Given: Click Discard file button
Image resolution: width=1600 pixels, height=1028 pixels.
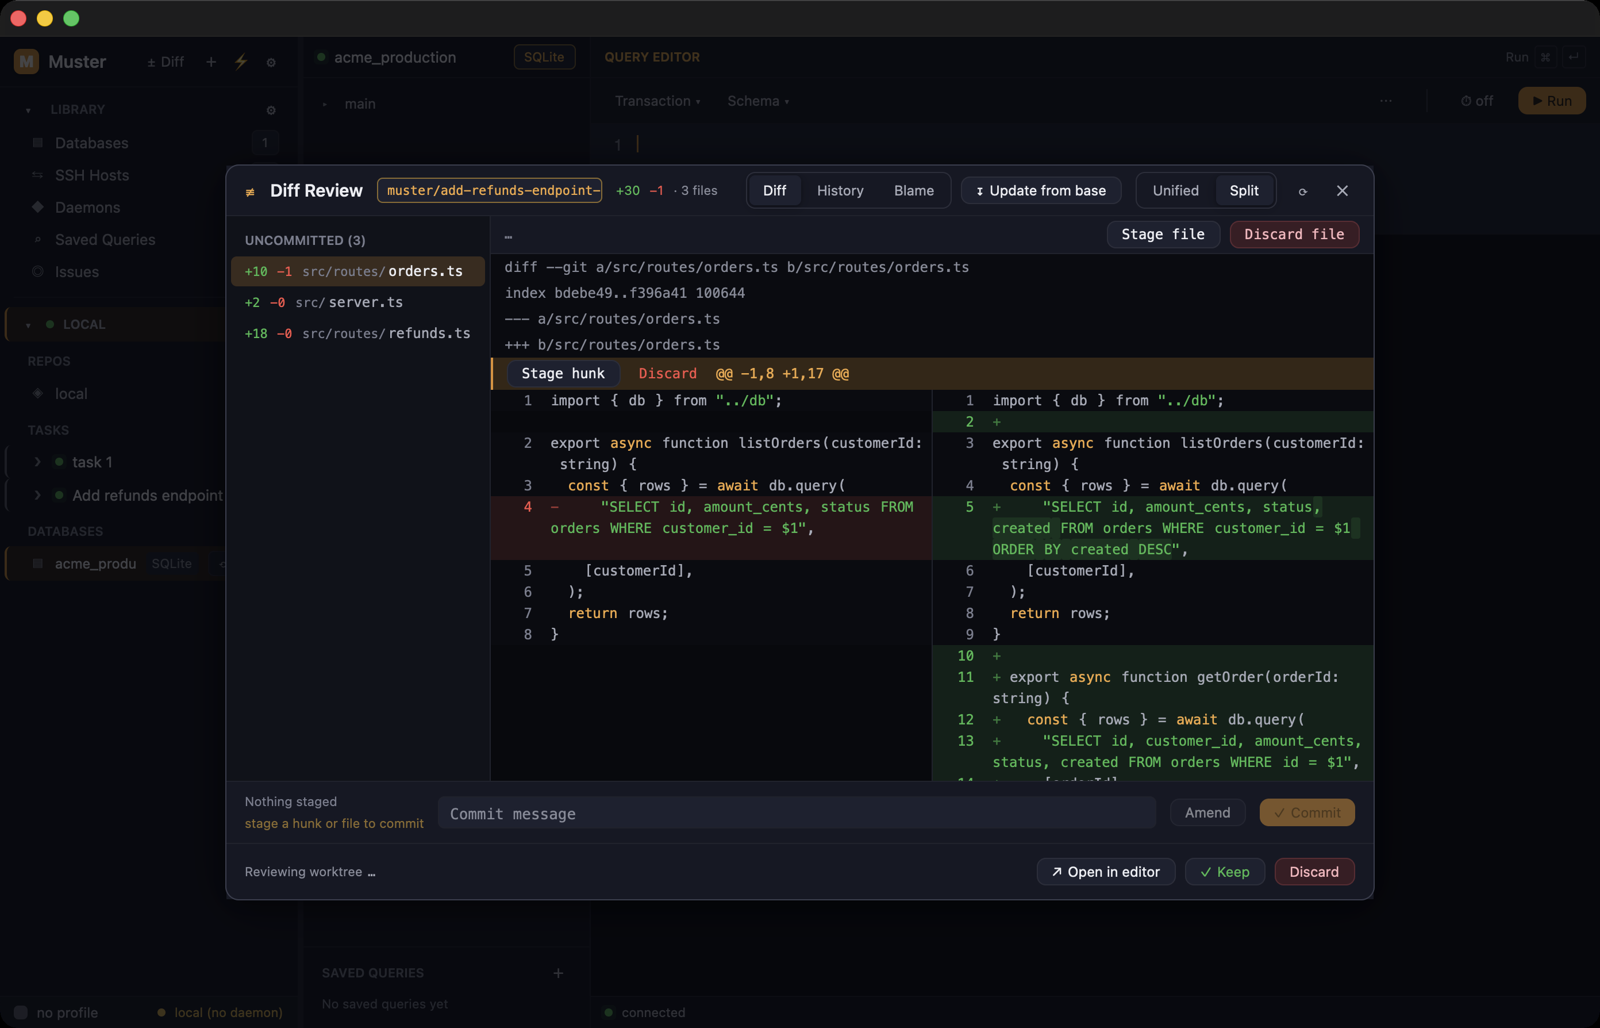Looking at the screenshot, I should pos(1294,234).
